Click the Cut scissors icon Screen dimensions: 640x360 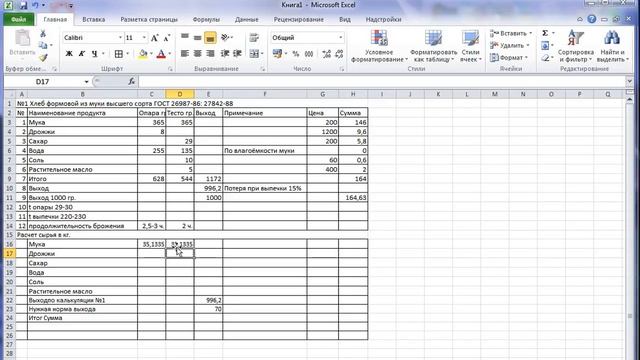click(43, 34)
